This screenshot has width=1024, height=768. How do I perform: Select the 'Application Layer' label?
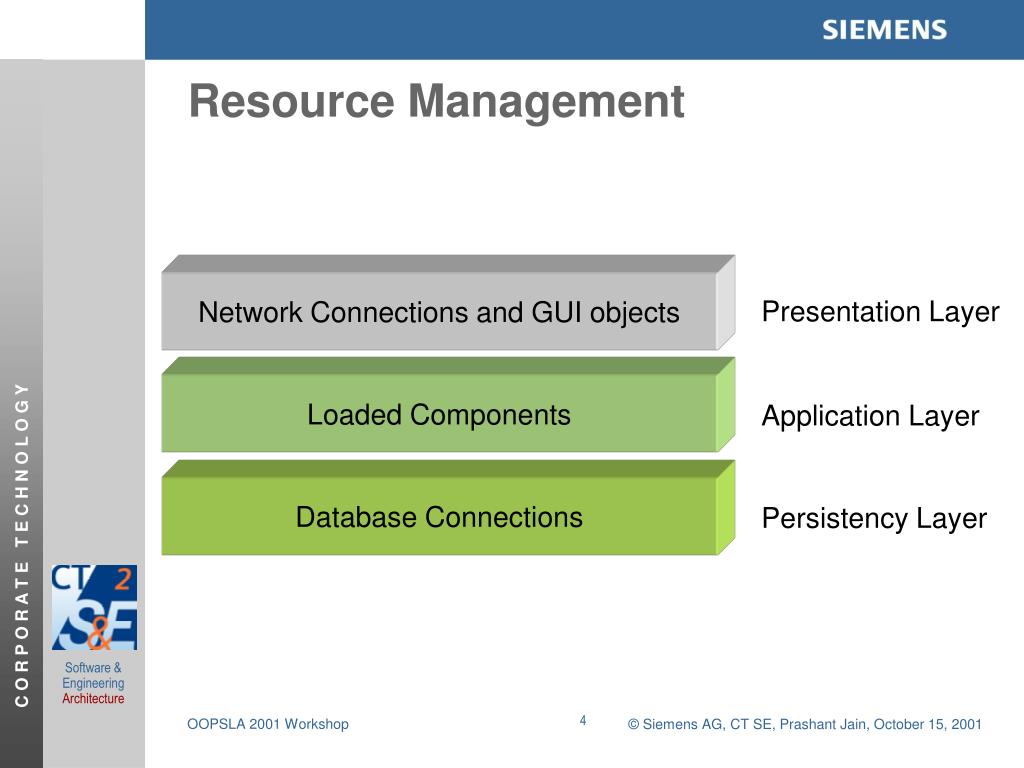(x=871, y=416)
